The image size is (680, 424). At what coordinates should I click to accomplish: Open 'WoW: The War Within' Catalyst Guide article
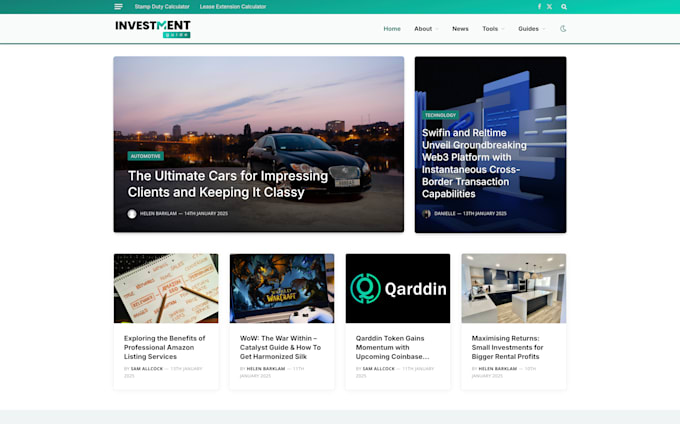280,347
